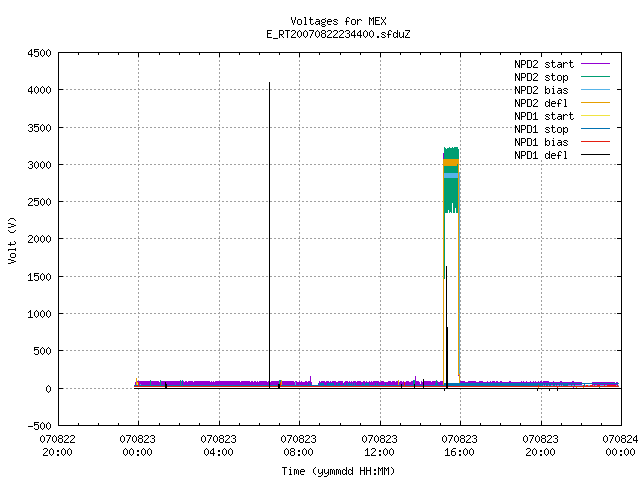This screenshot has width=640, height=480.
Task: Click the yellow NPD1 start legend line
Action: [x=595, y=116]
